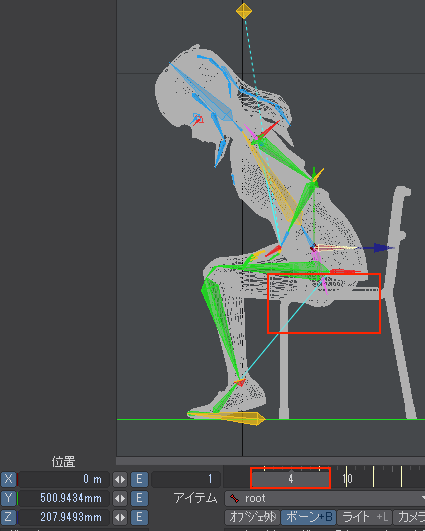The width and height of the screenshot is (425, 531).
Task: Open the envelope editor for Z channel
Action: point(139,517)
